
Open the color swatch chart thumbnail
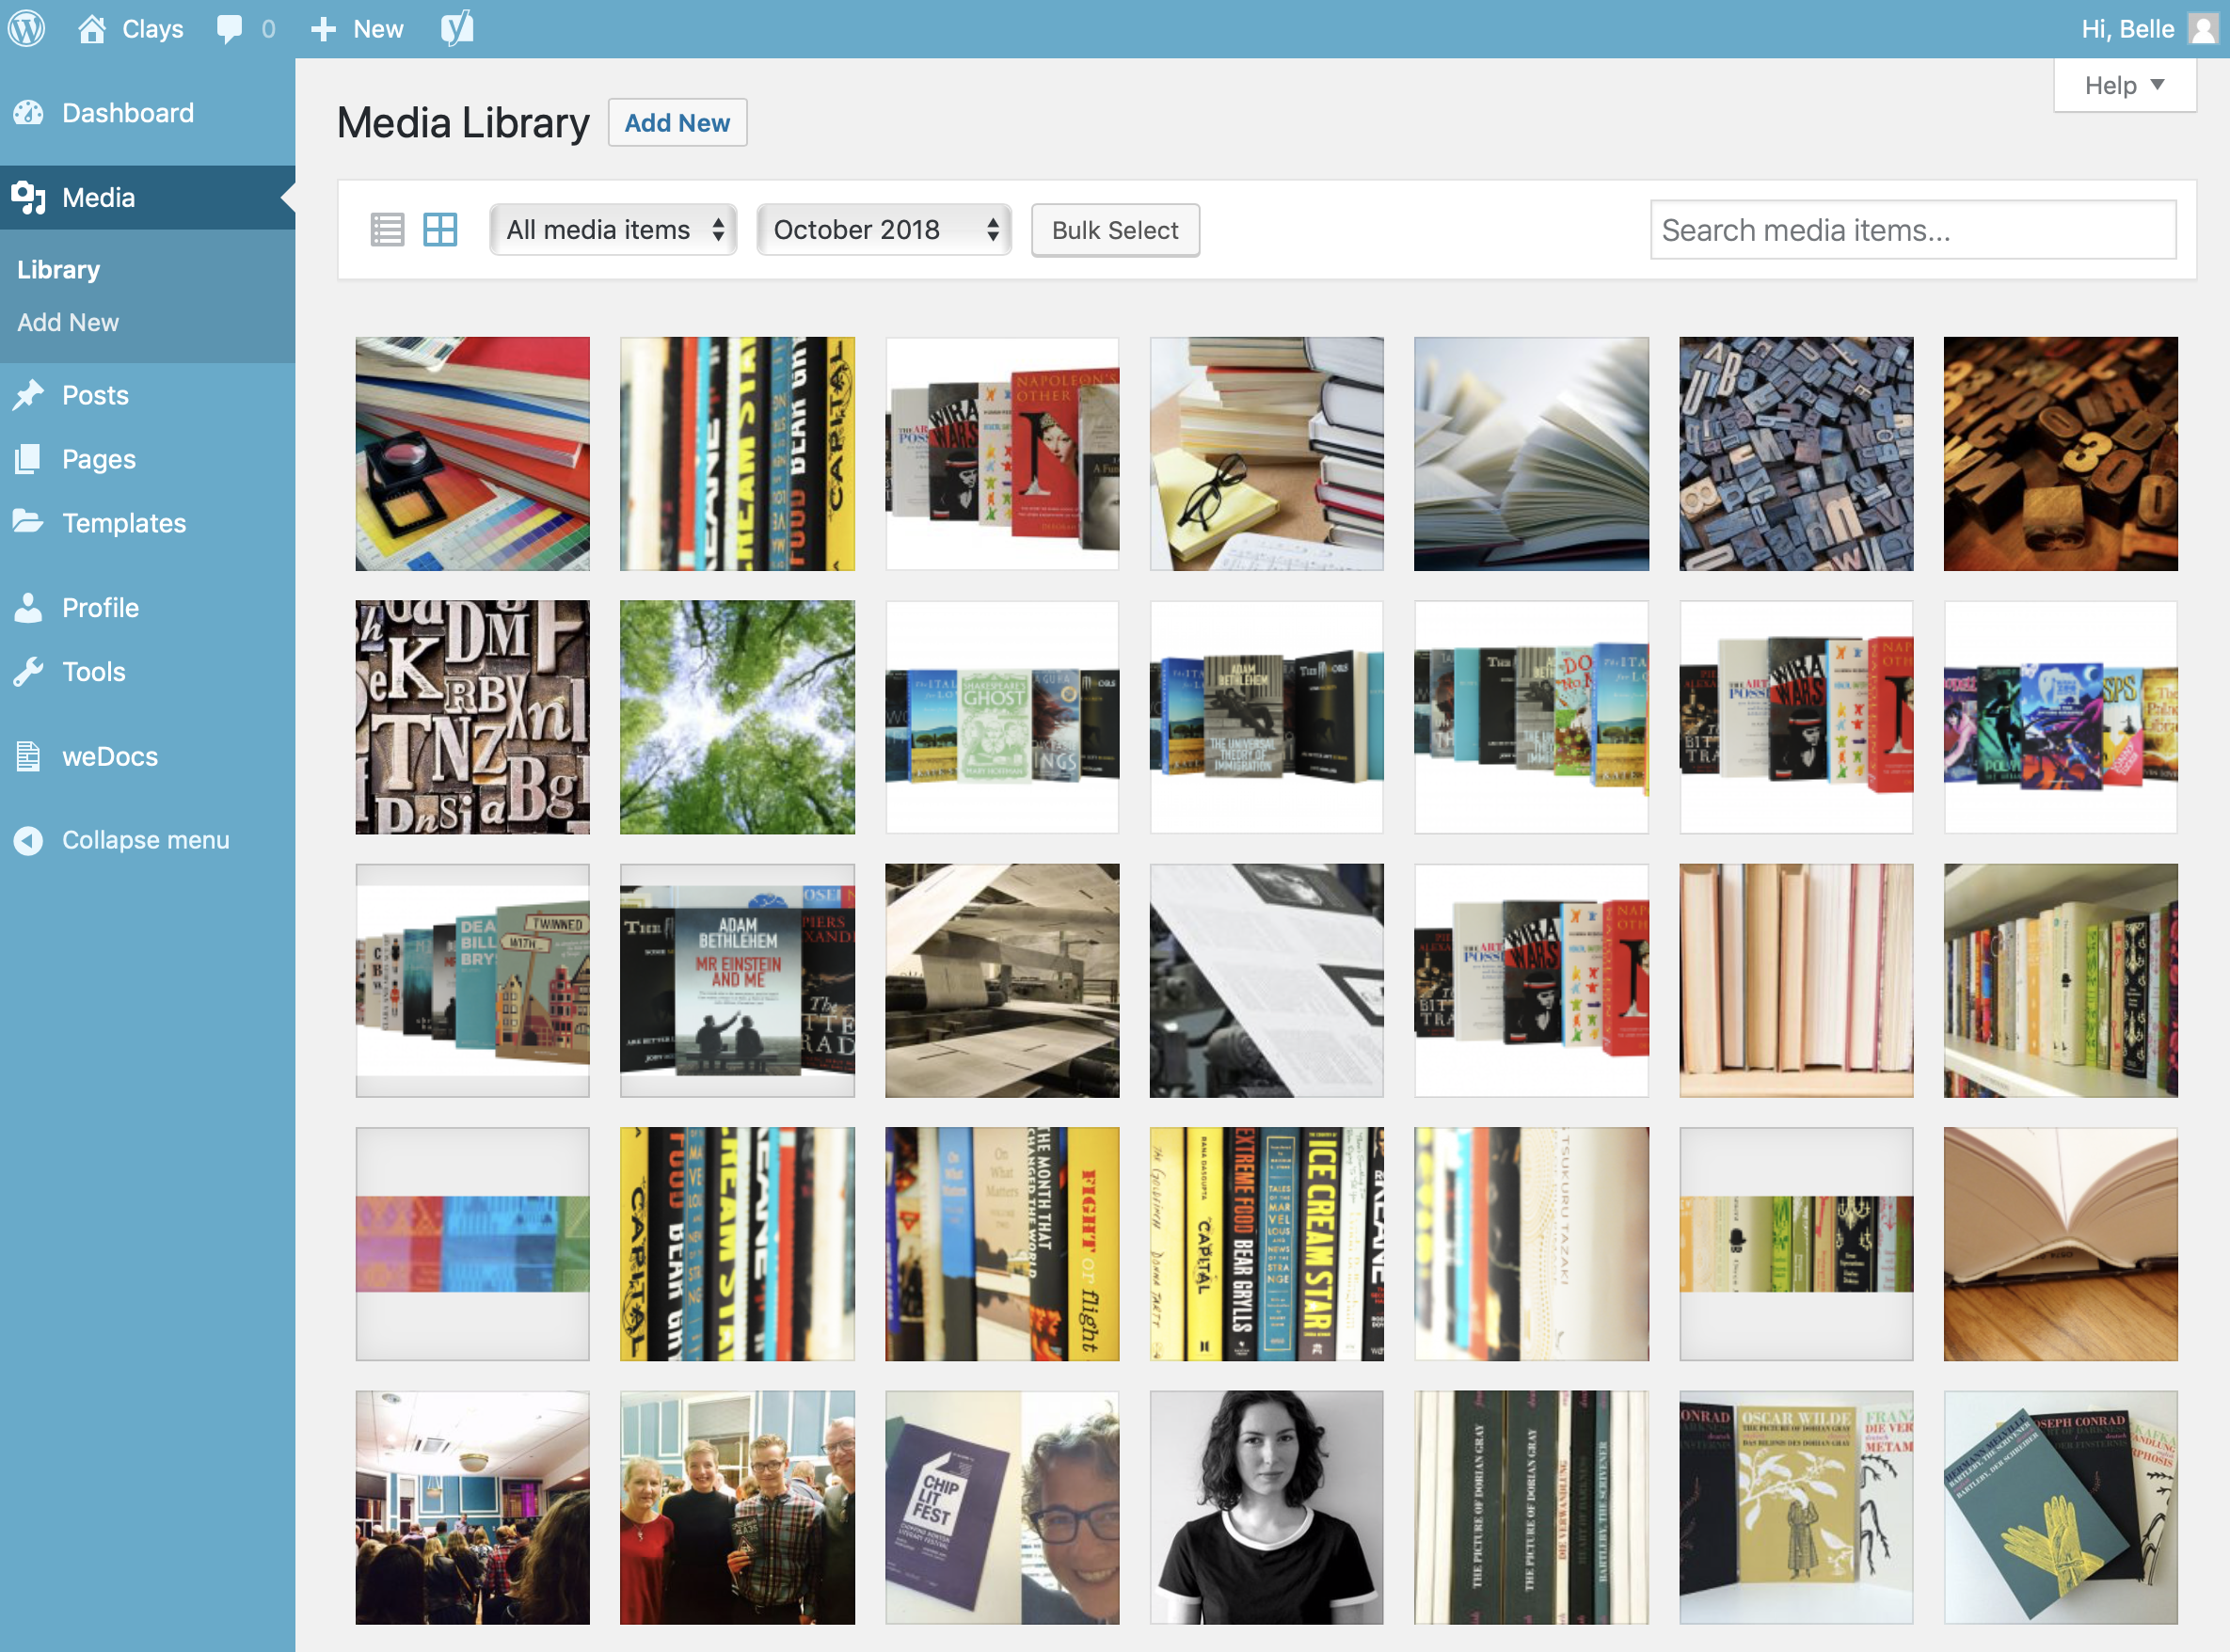pos(473,454)
